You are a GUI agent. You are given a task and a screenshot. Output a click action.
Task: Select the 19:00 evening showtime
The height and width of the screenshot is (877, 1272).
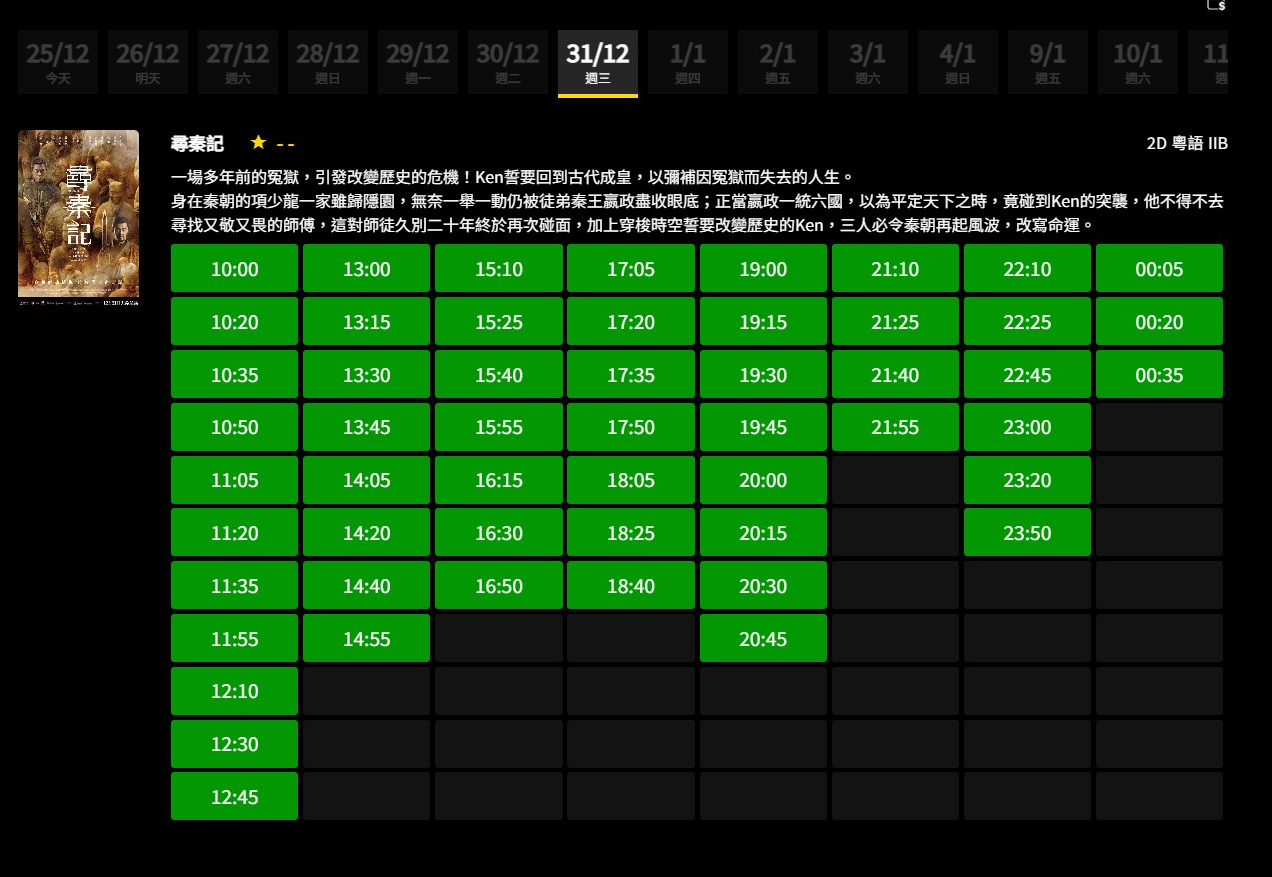pyautogui.click(x=763, y=268)
